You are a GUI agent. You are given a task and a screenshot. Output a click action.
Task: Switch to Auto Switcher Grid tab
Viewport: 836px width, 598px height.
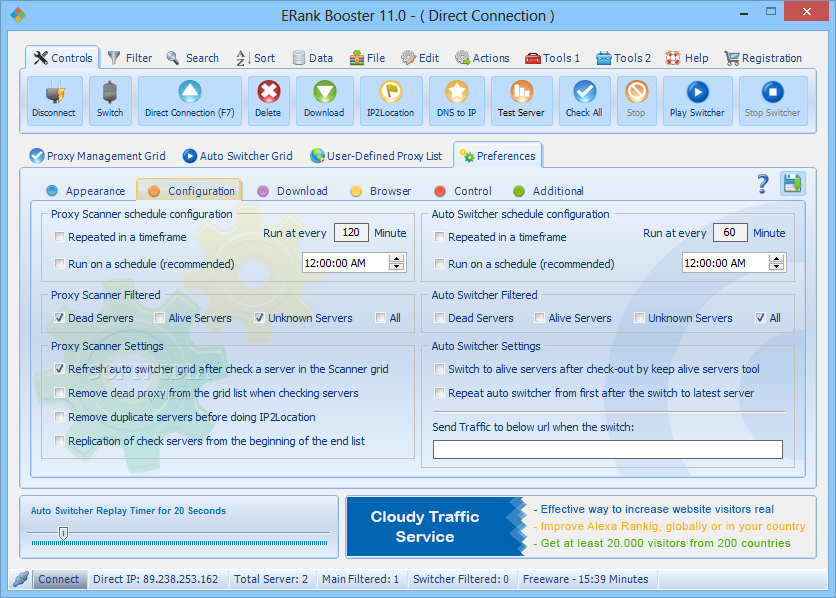[x=237, y=156]
